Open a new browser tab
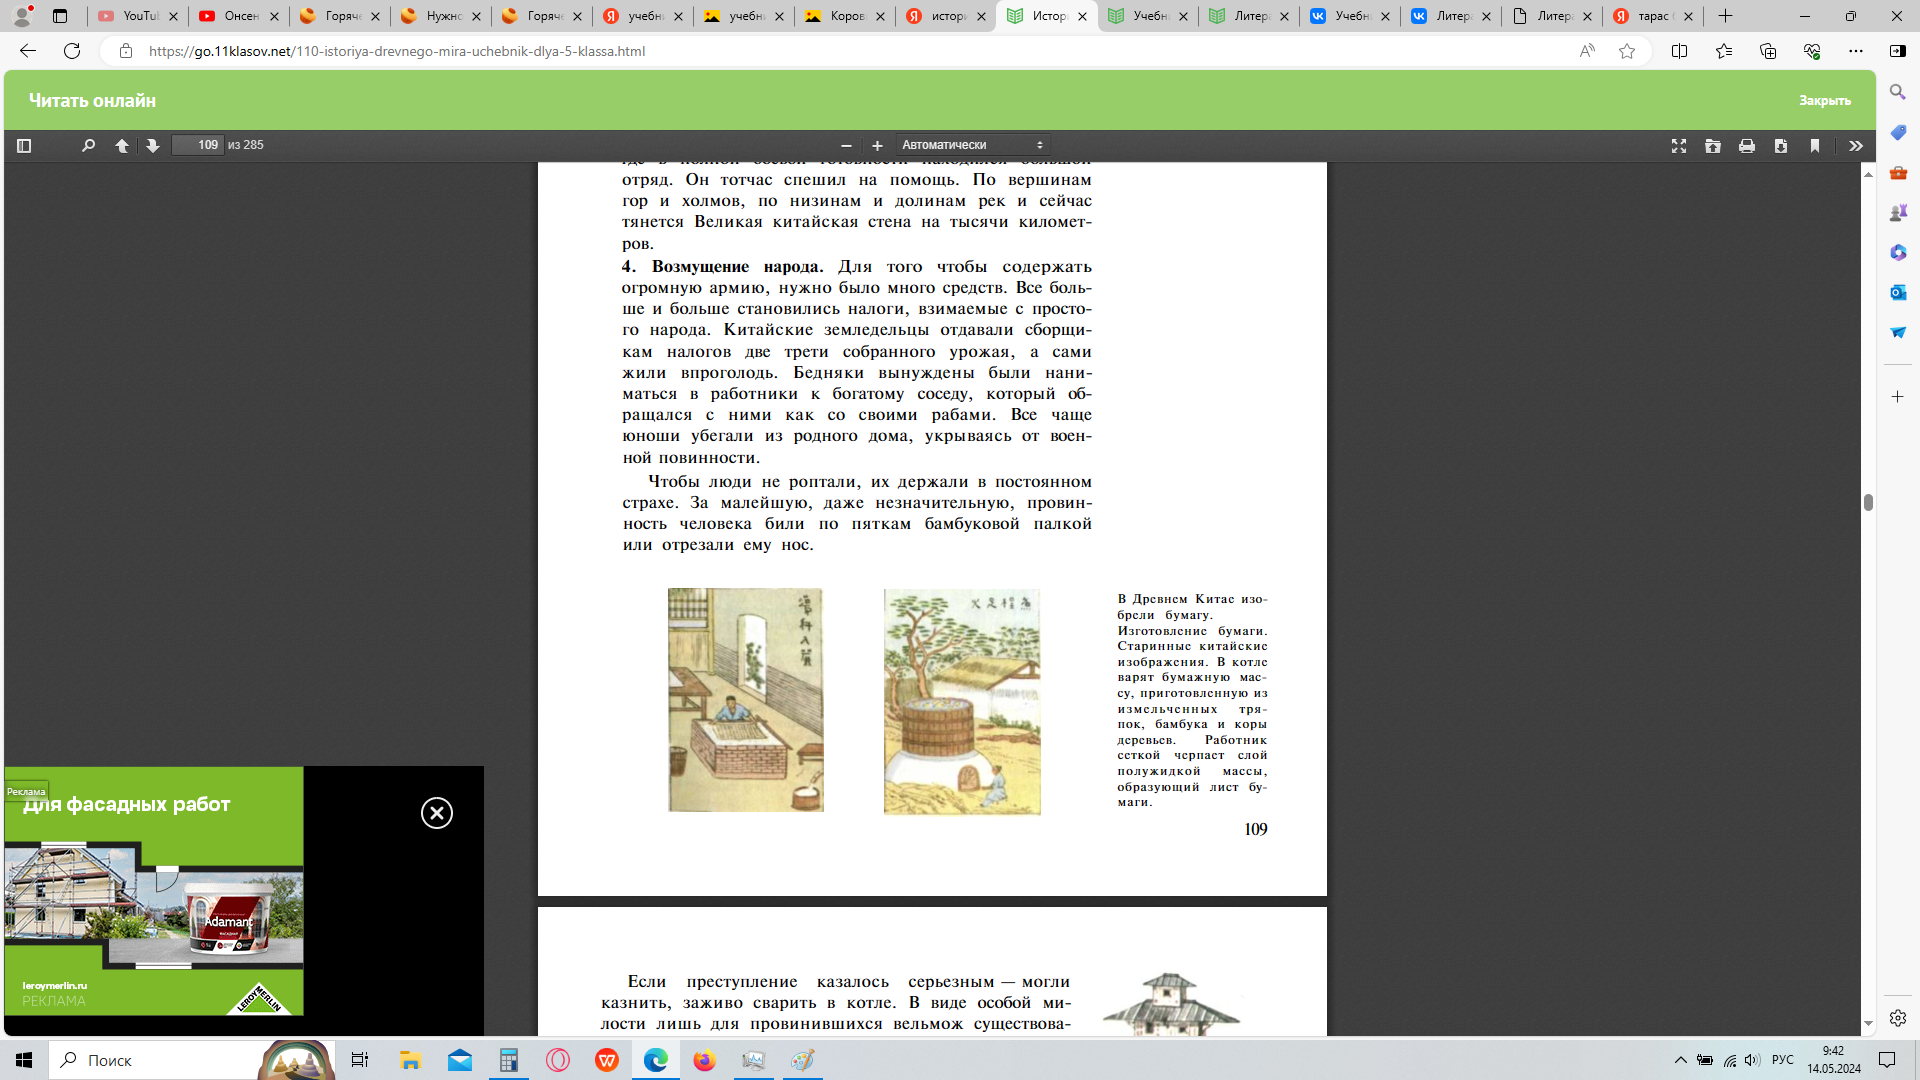 (x=1725, y=16)
